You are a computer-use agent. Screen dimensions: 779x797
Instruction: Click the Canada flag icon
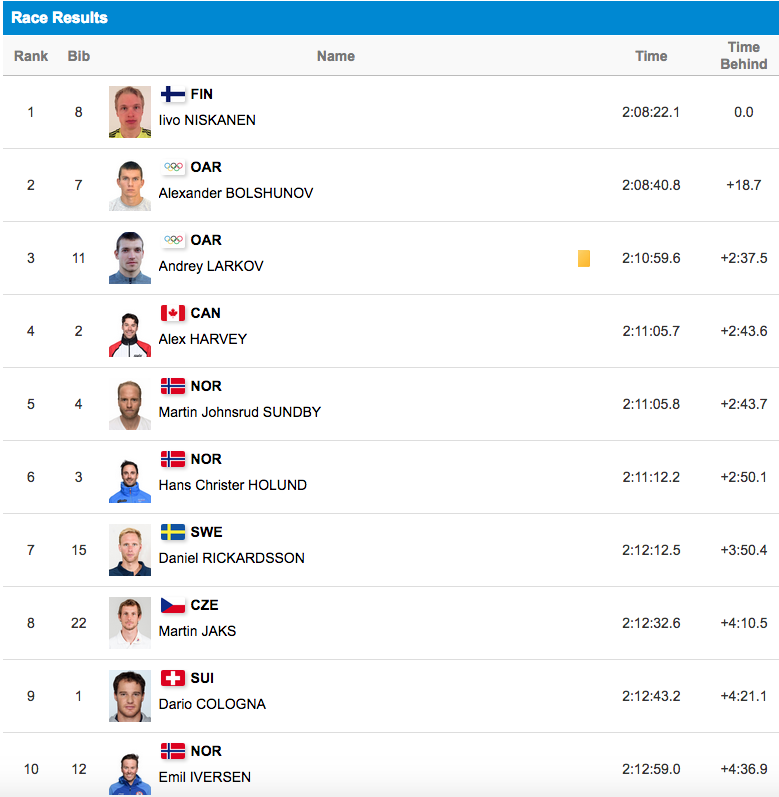pyautogui.click(x=173, y=313)
